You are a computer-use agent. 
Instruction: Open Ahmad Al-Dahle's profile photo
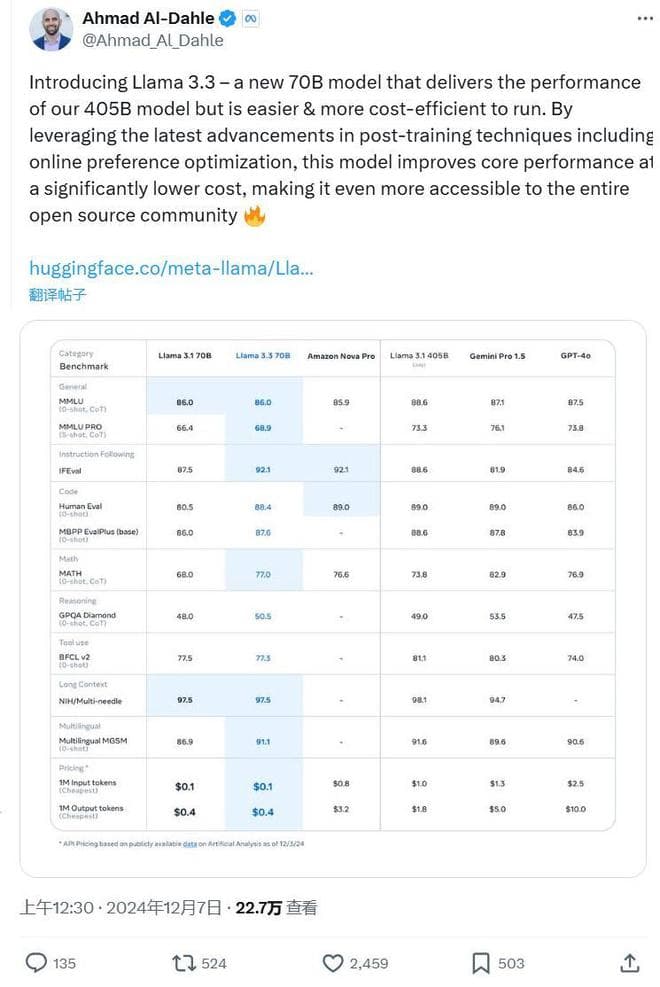point(50,29)
